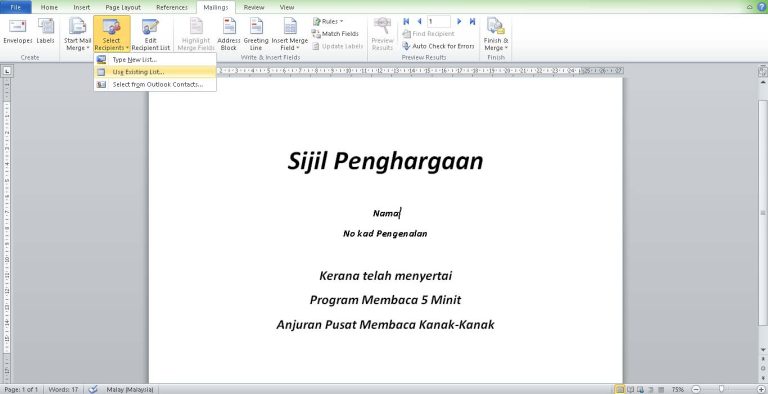Collapse the Select Recipients dropdown
Screen dimensions: 768x394
pos(112,33)
